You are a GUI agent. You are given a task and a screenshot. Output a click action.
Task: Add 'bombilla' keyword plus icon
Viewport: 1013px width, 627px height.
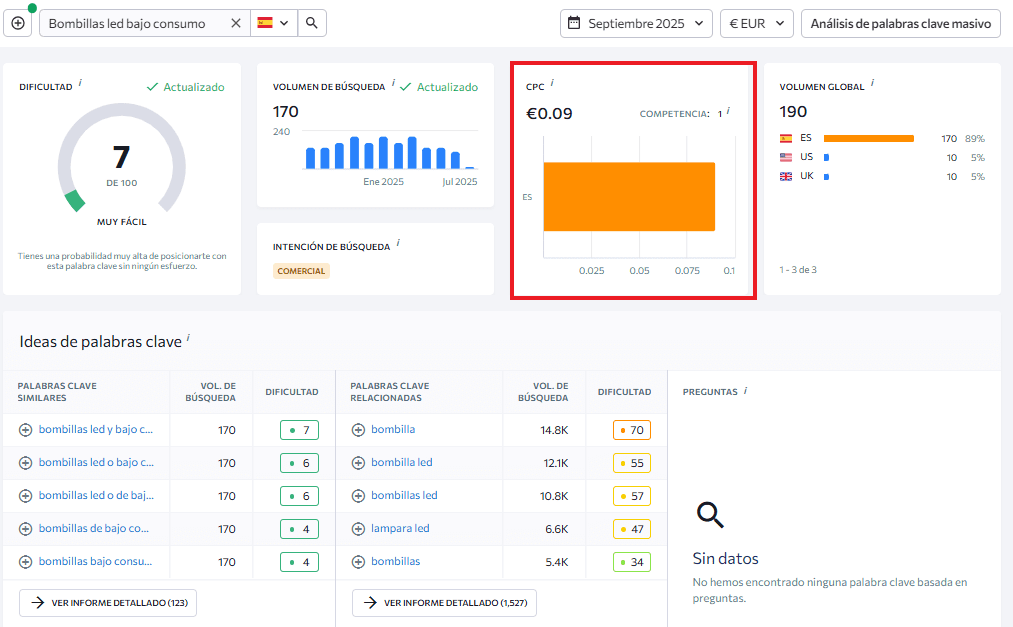coord(358,430)
